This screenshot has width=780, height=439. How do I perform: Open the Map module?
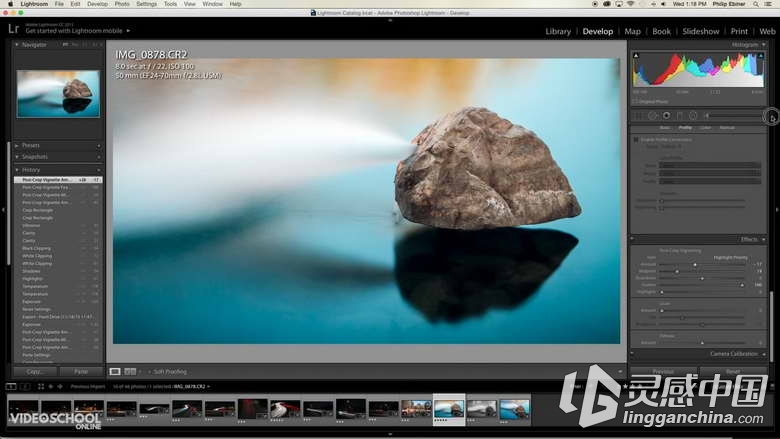[632, 31]
